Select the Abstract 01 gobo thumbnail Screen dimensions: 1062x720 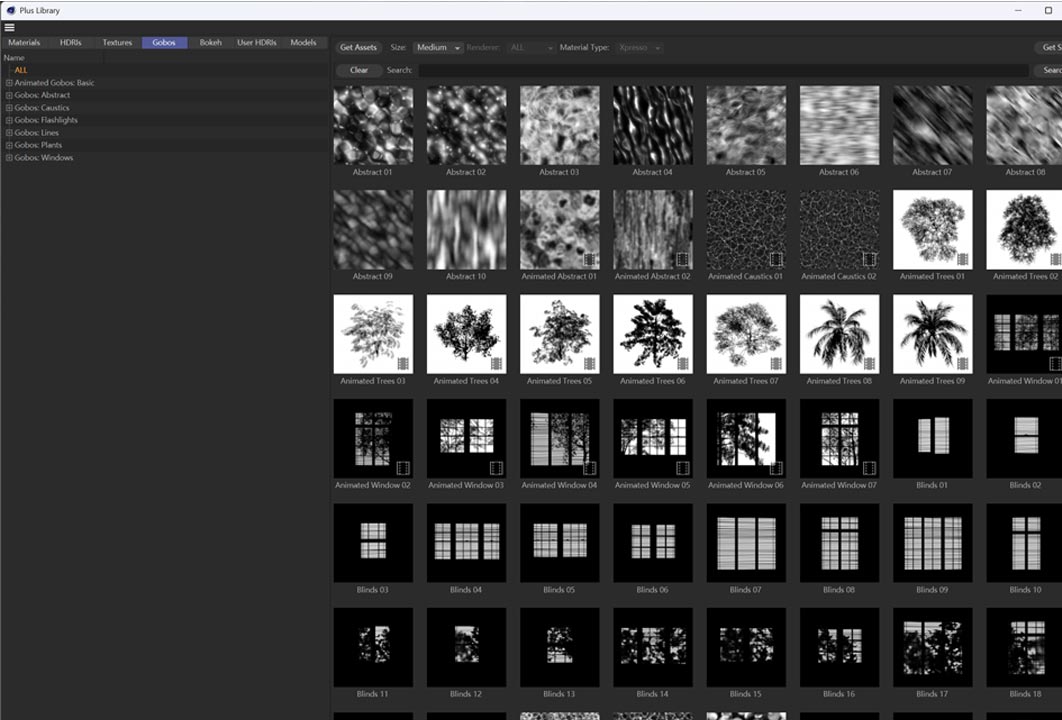coord(372,125)
